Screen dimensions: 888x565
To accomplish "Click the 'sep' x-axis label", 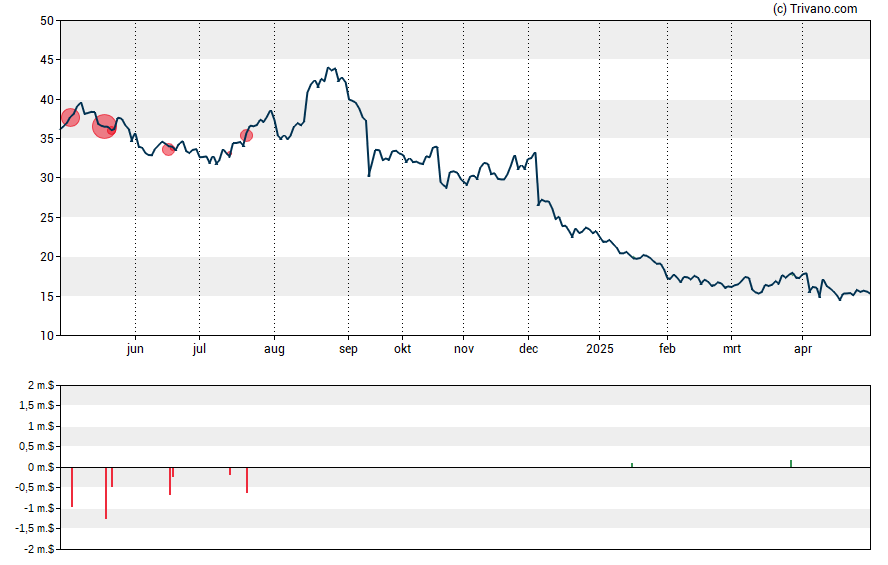I will (x=348, y=349).
